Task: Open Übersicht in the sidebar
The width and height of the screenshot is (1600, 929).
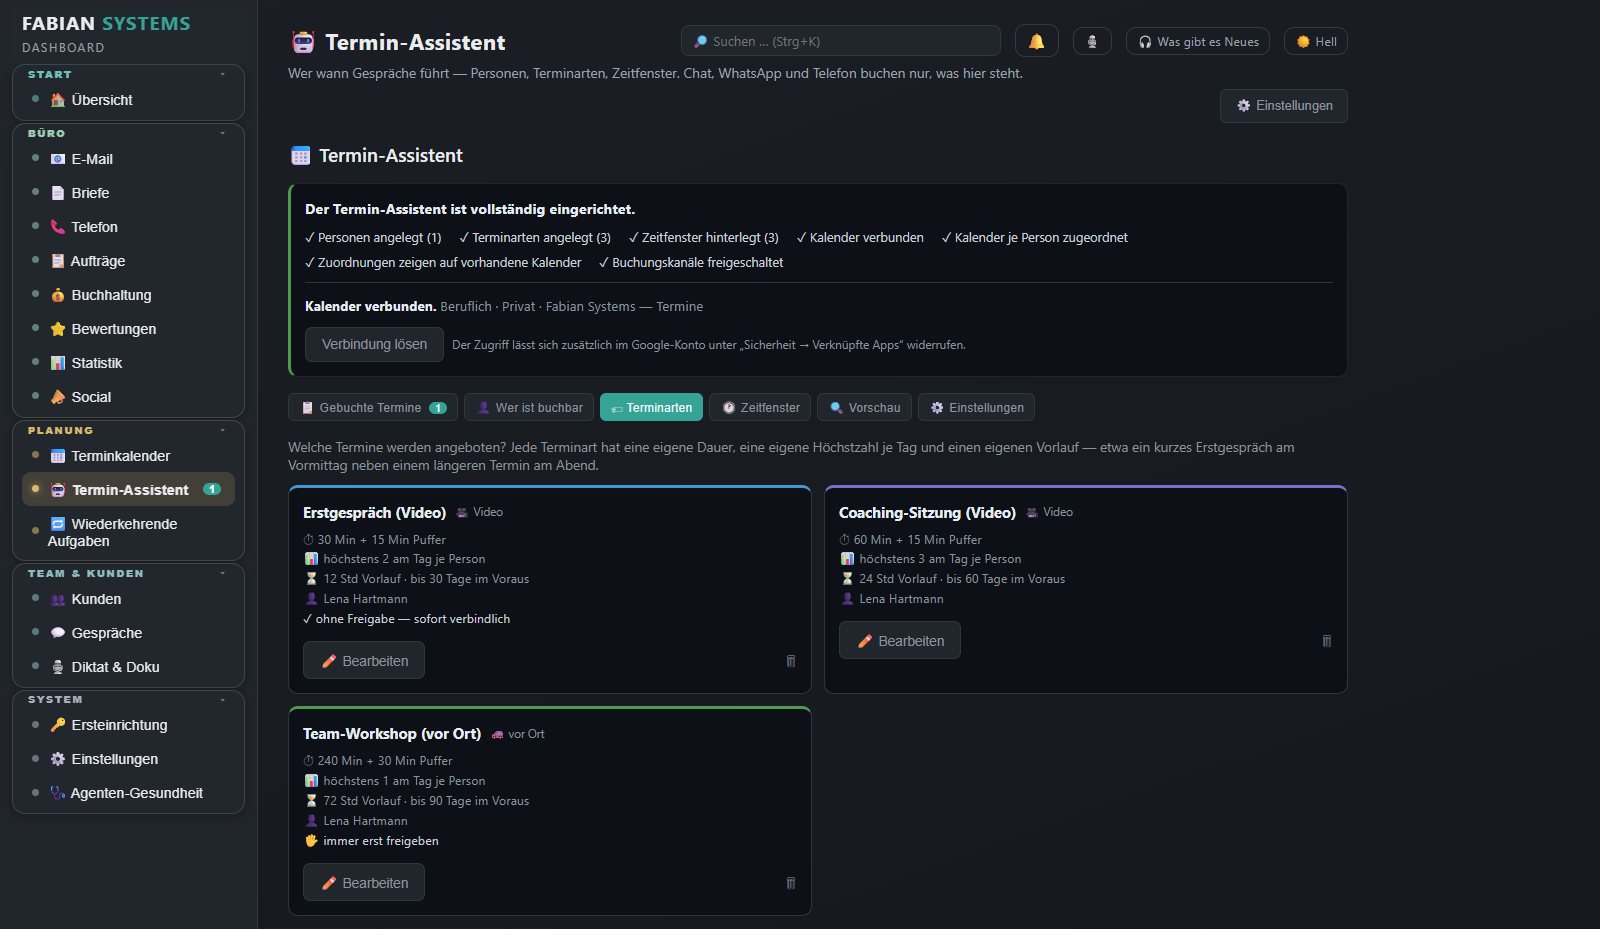Action: click(128, 100)
